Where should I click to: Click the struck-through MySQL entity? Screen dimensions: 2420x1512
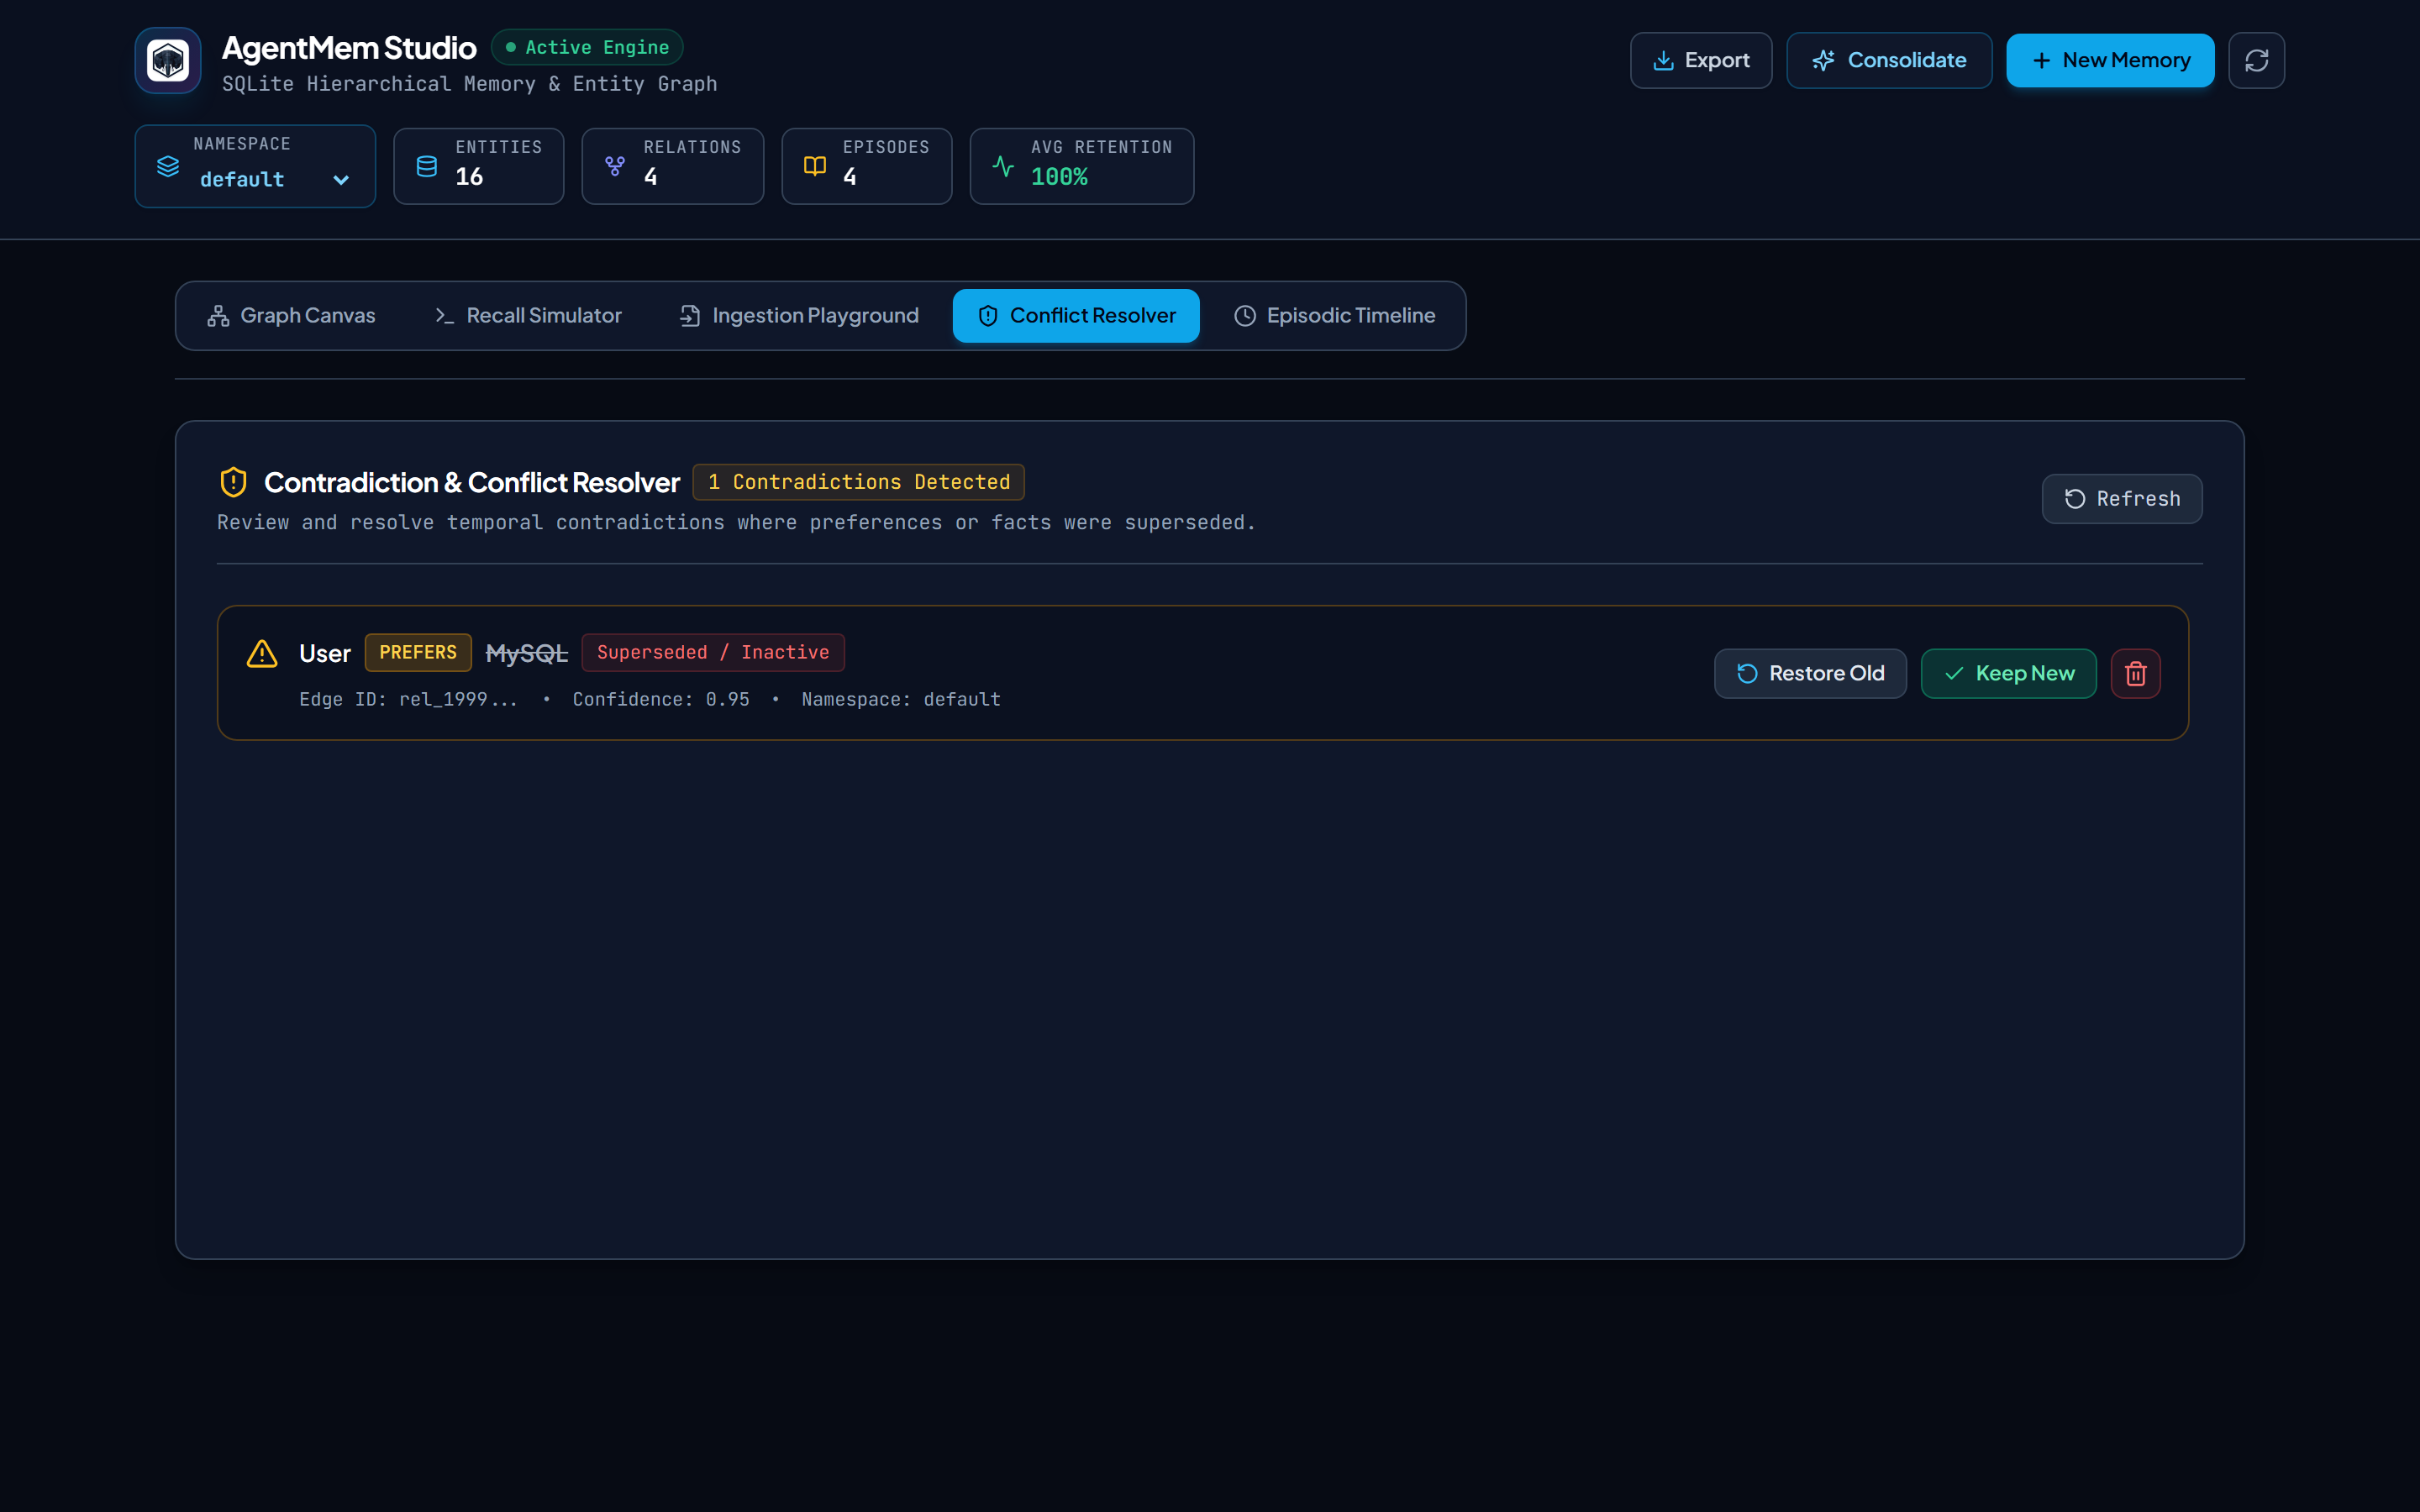coord(527,653)
